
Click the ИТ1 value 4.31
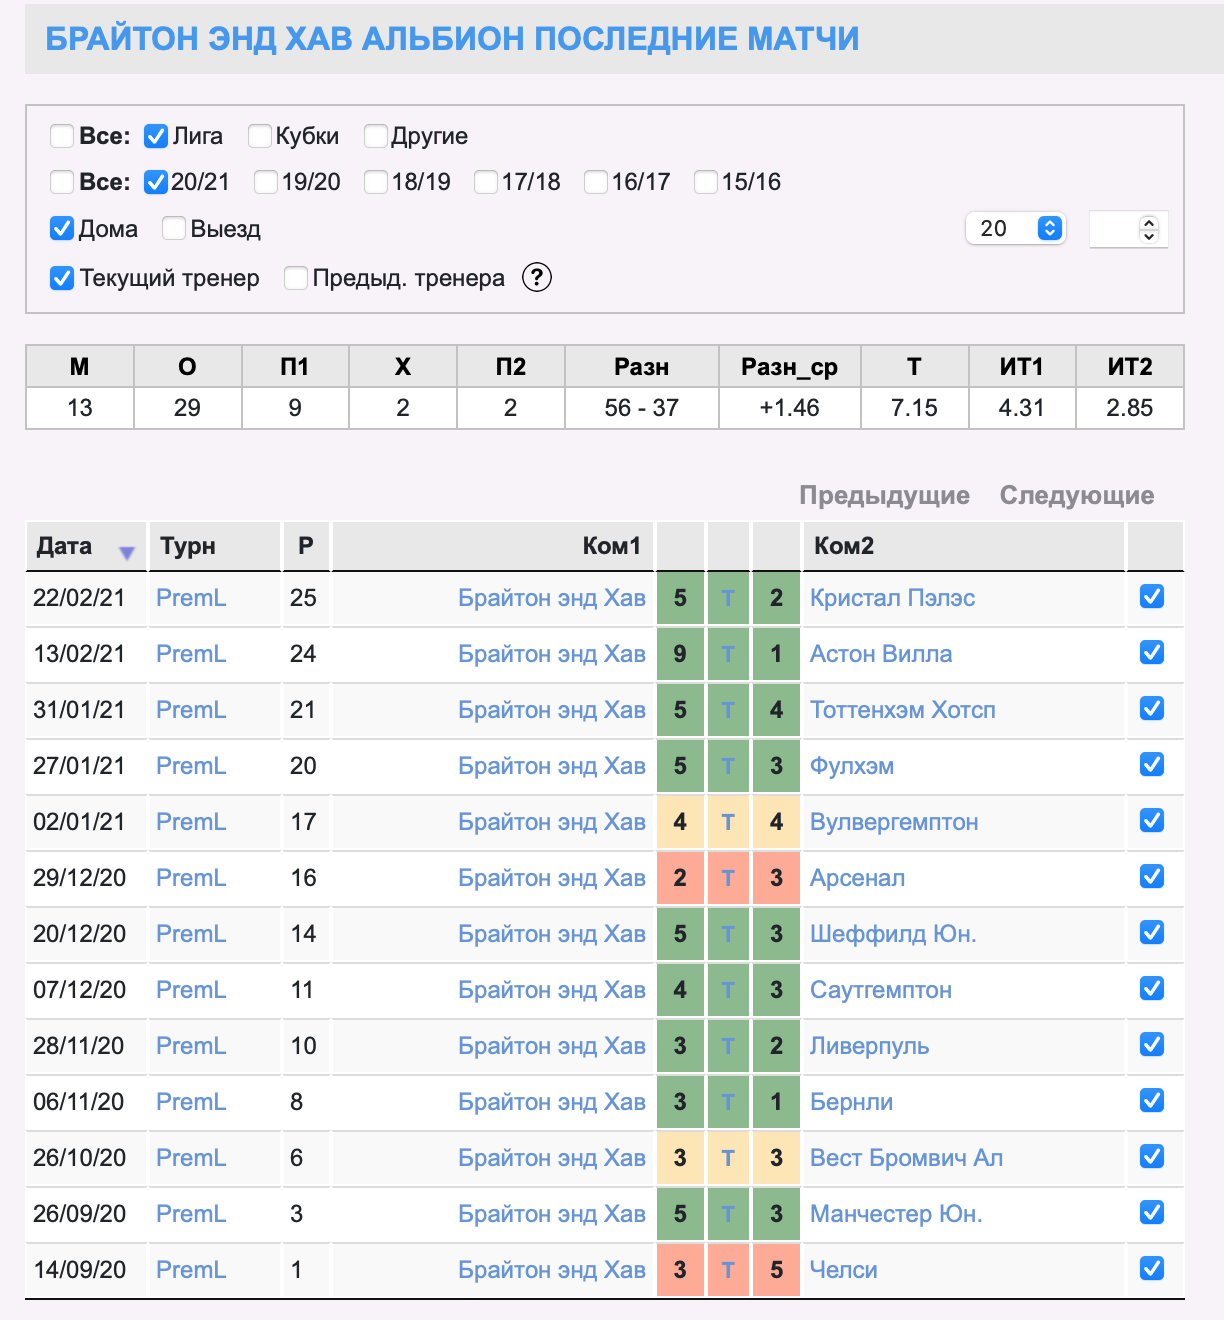(x=1022, y=408)
